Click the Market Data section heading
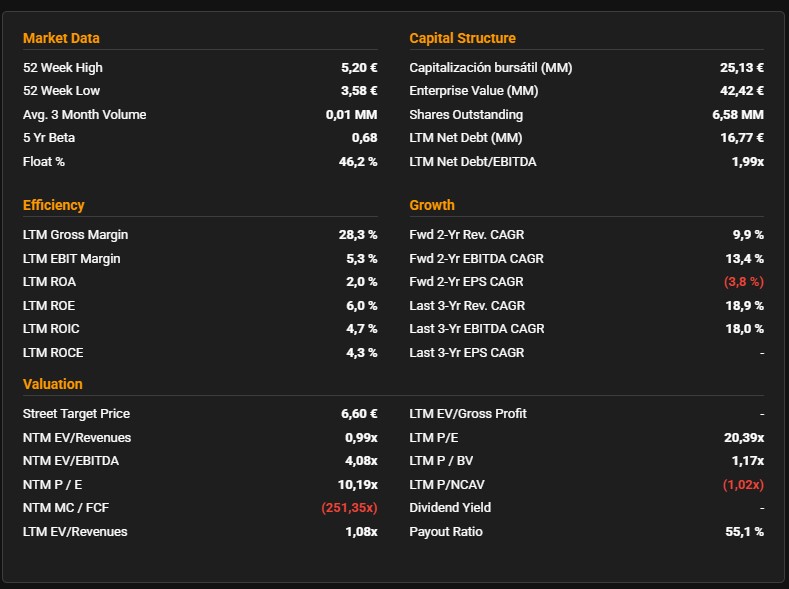This screenshot has height=589, width=789. (61, 38)
